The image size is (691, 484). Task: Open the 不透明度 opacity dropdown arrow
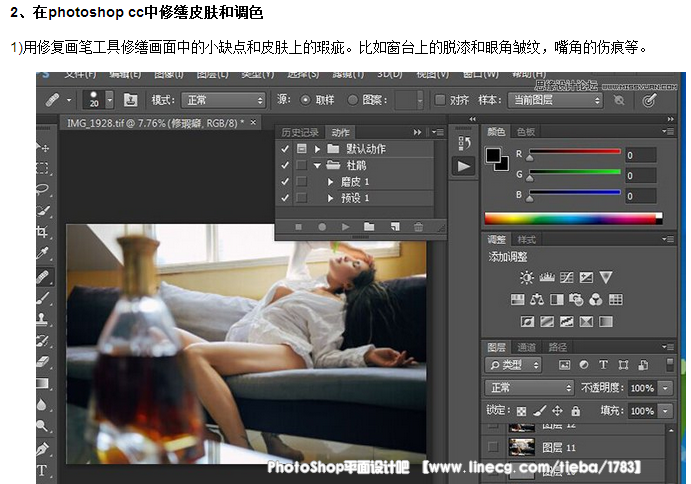665,388
